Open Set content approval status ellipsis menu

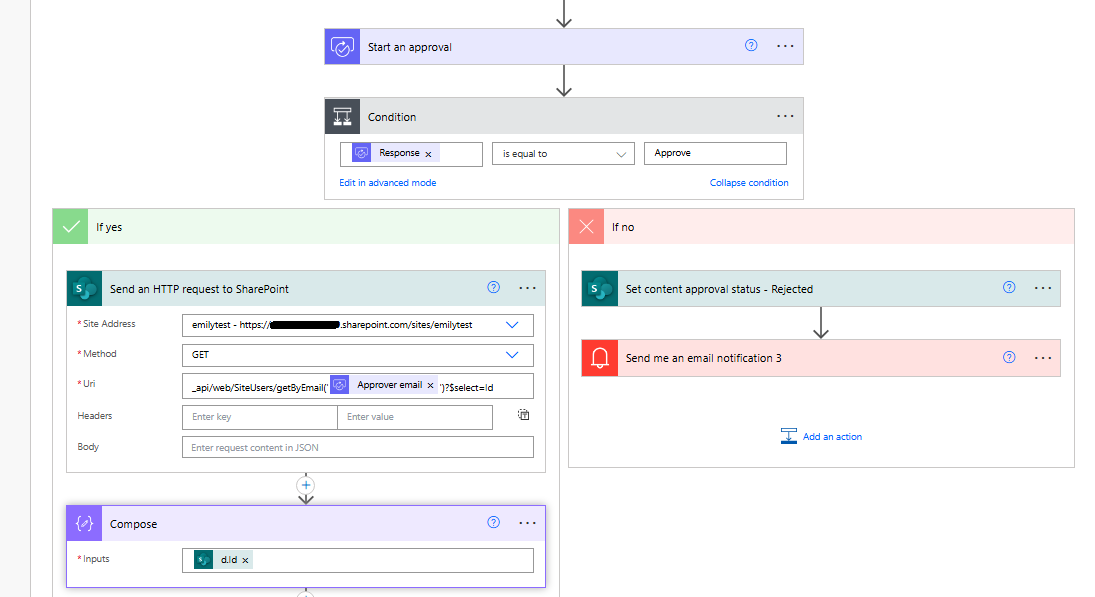point(1043,288)
